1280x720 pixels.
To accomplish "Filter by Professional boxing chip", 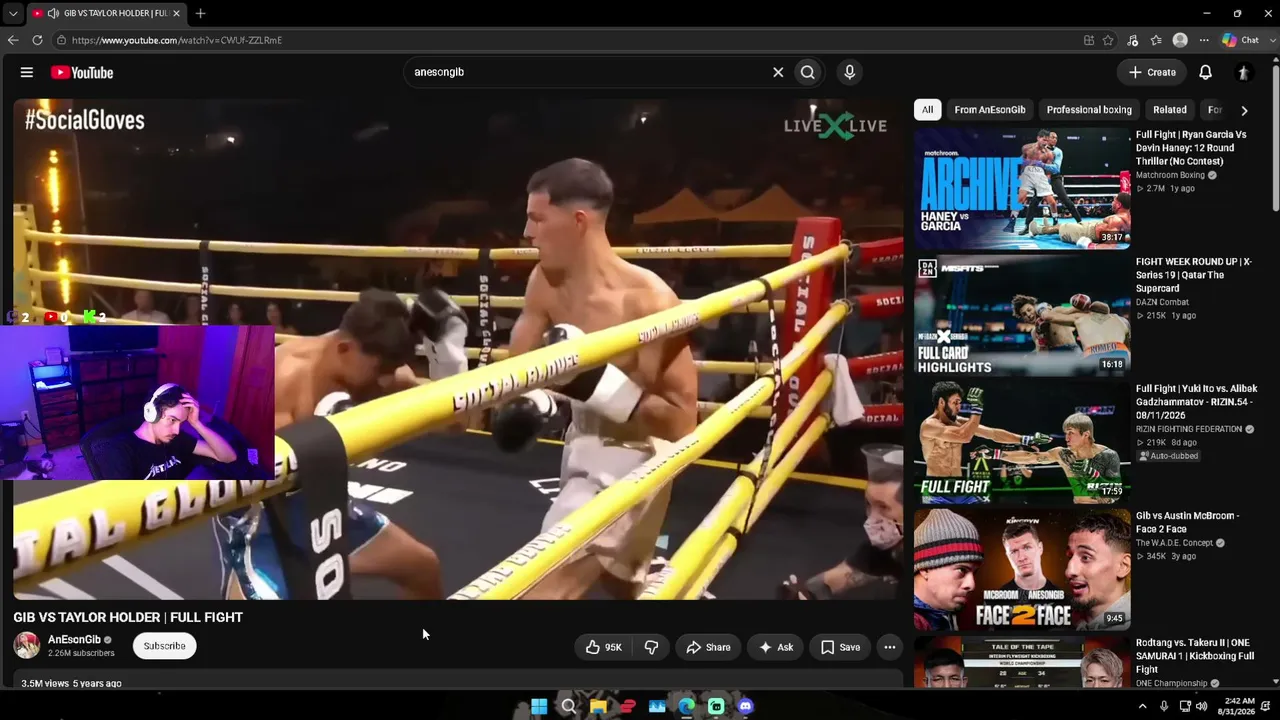I will click(x=1089, y=110).
